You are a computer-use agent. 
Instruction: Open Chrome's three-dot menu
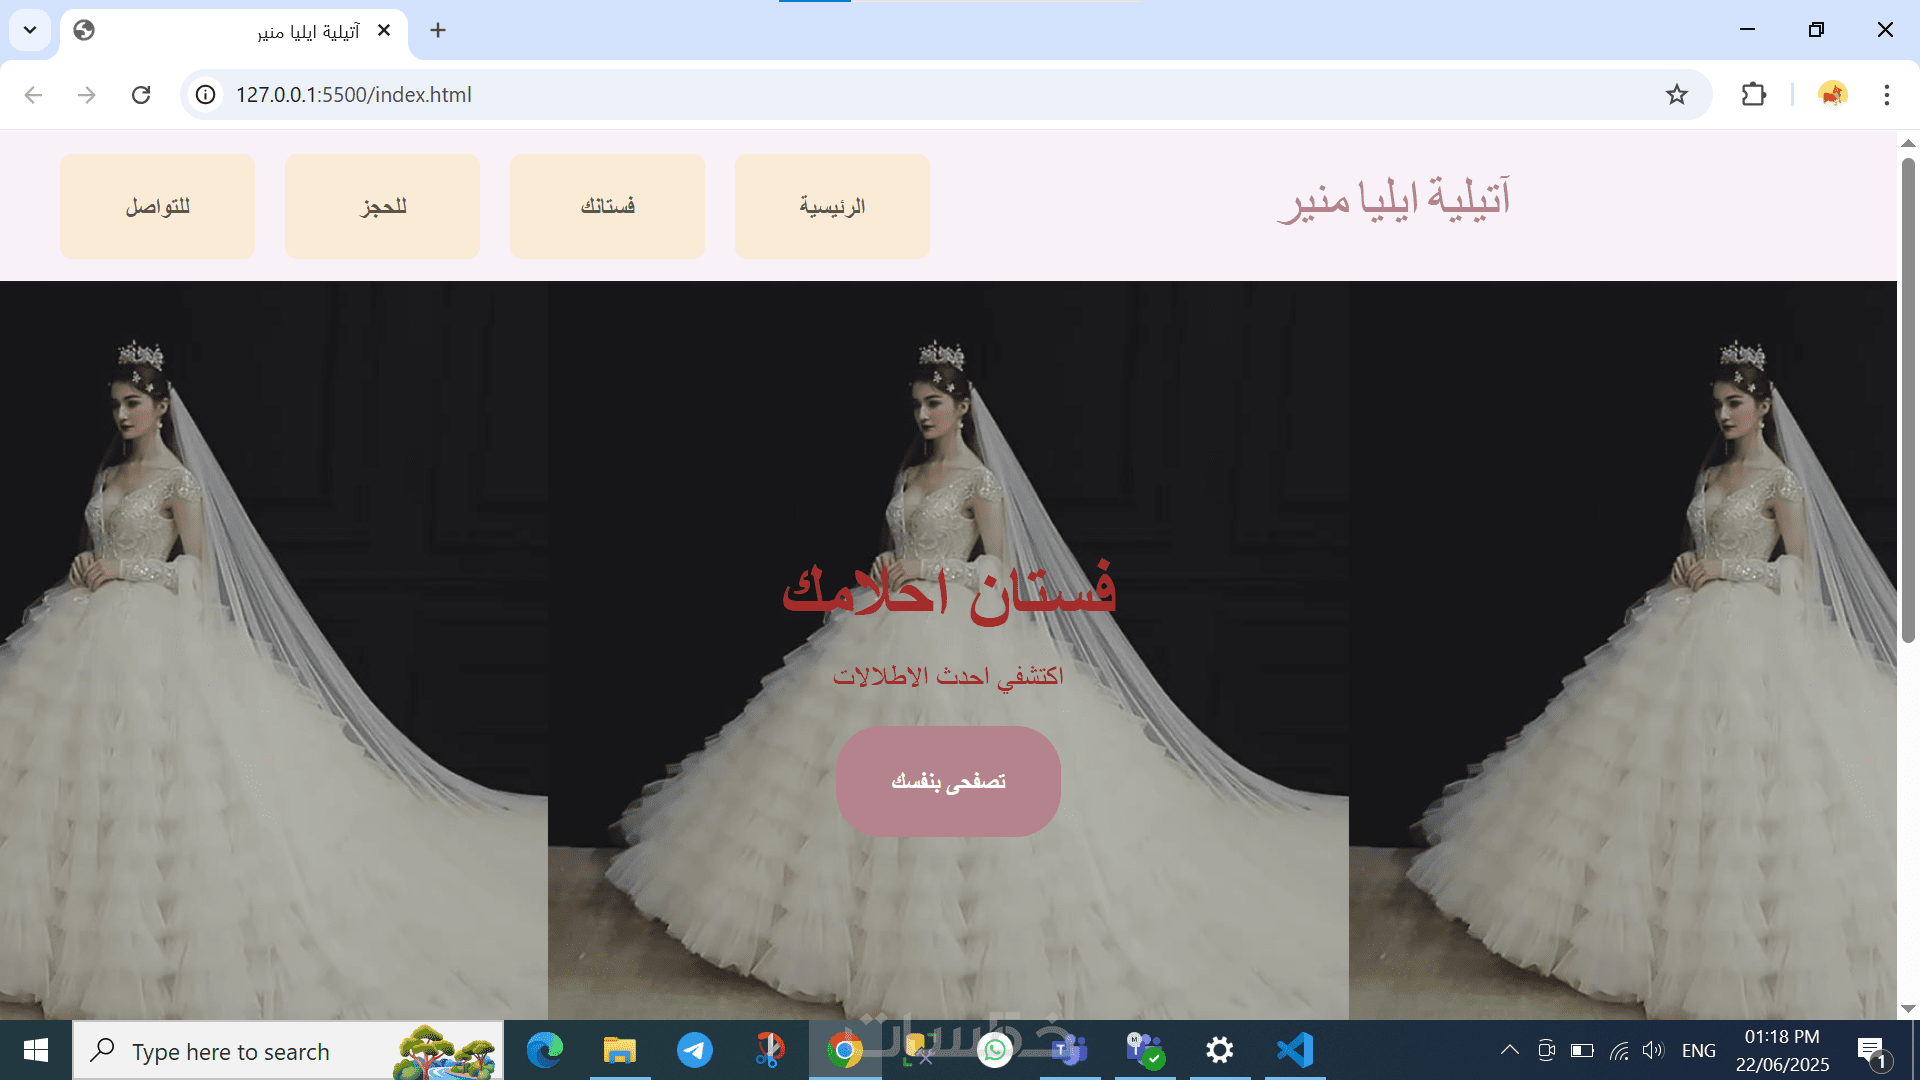[x=1886, y=95]
